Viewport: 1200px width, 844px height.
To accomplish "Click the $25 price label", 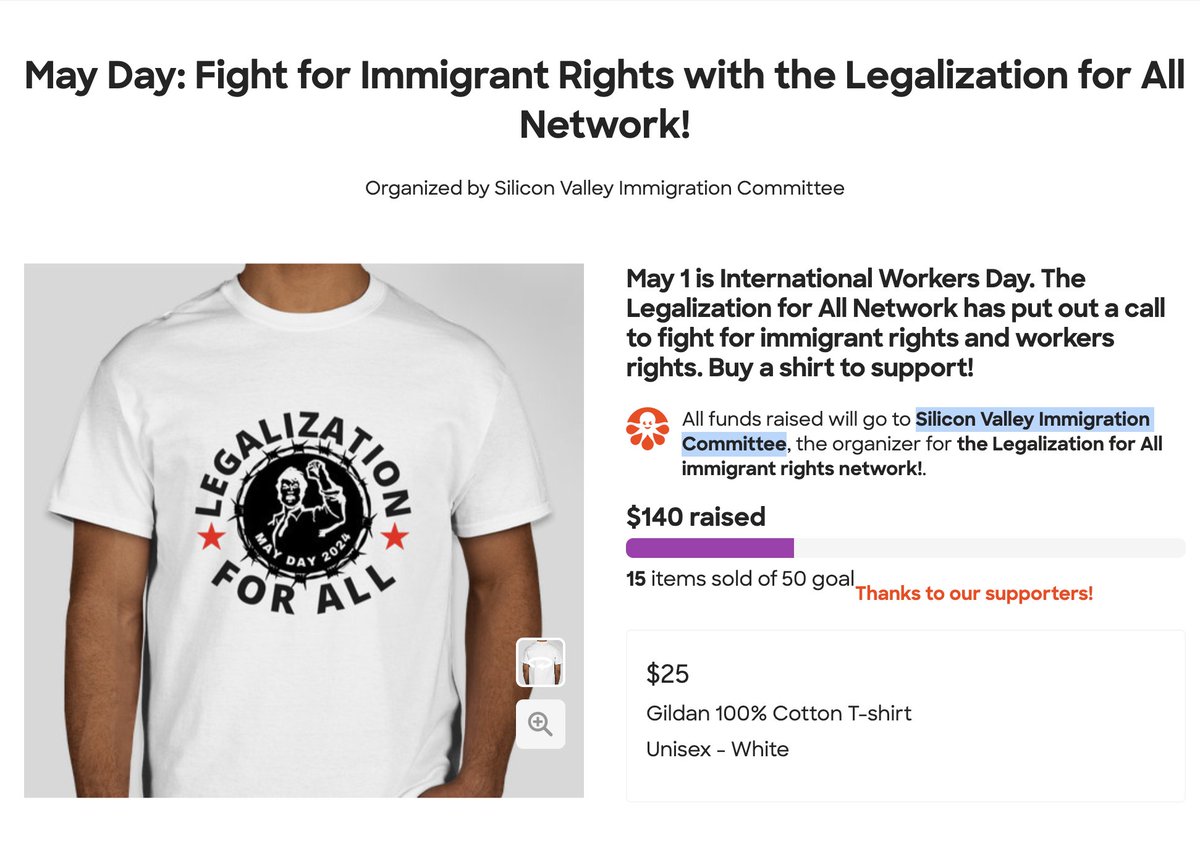I will [668, 674].
